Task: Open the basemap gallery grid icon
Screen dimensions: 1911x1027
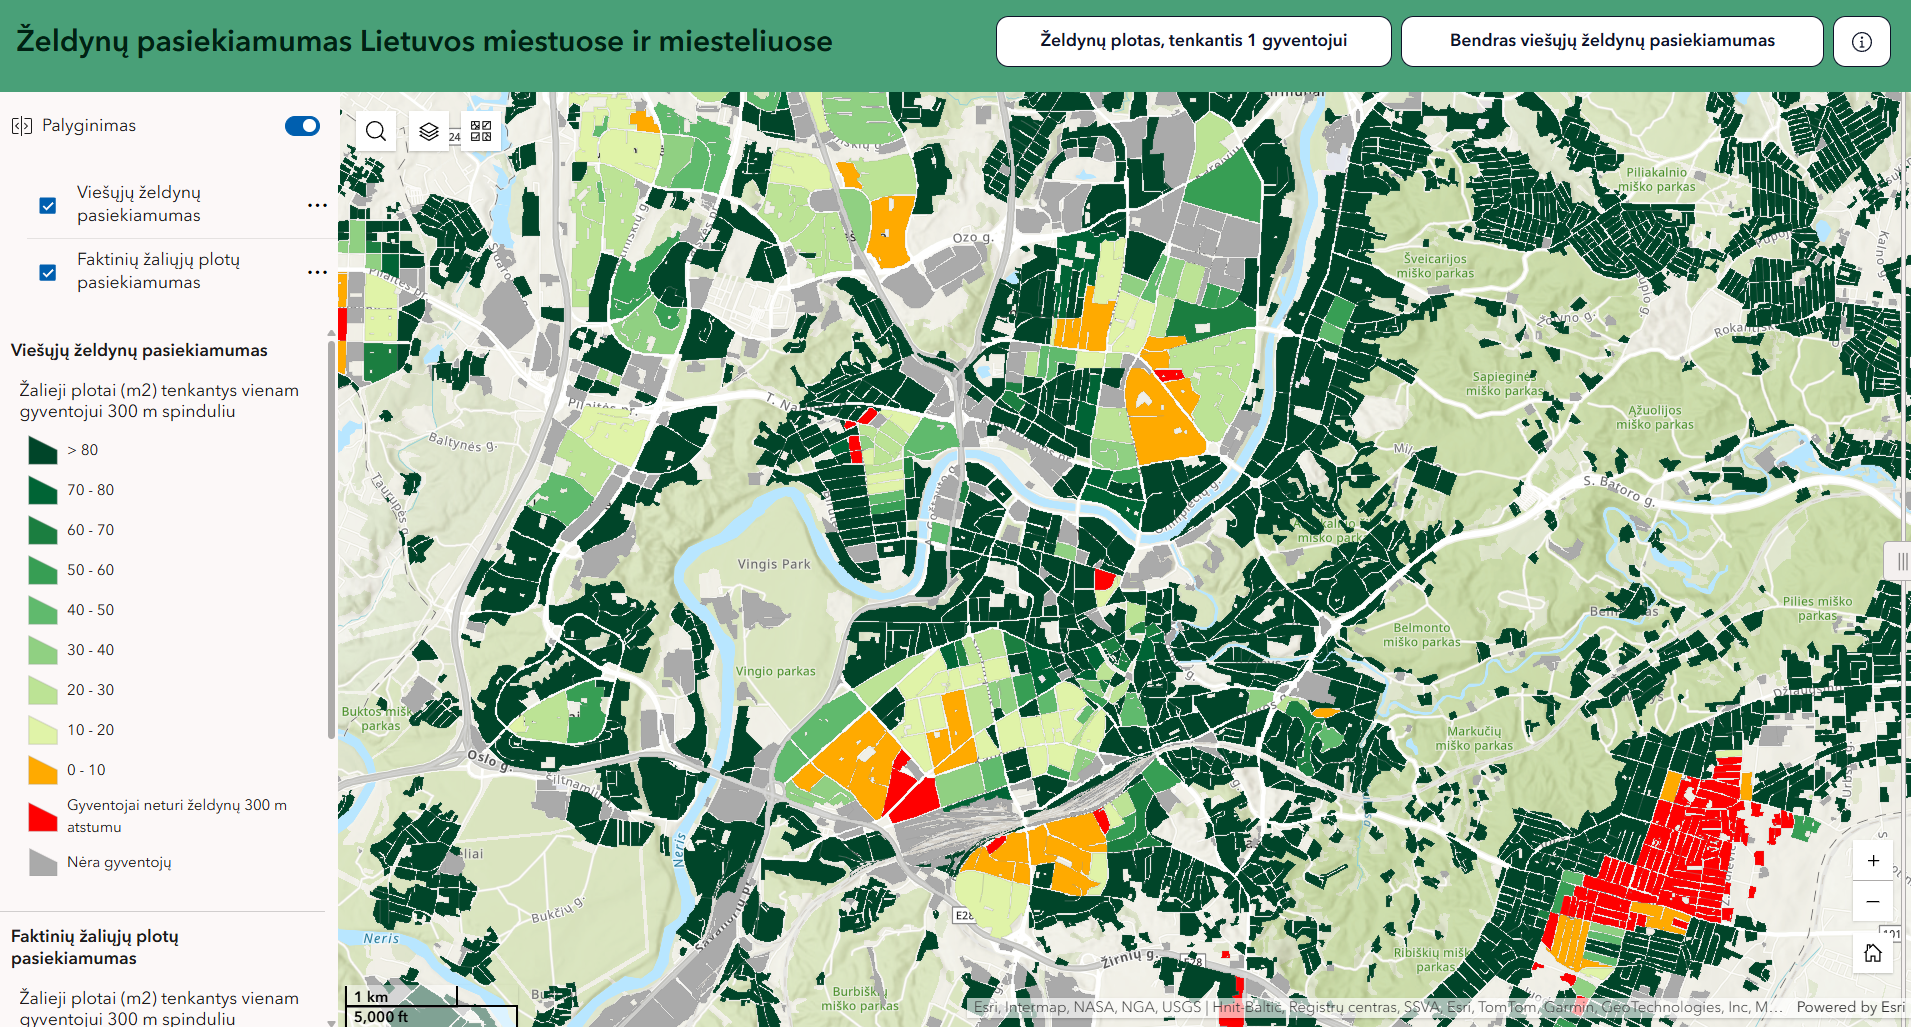Action: 481,131
